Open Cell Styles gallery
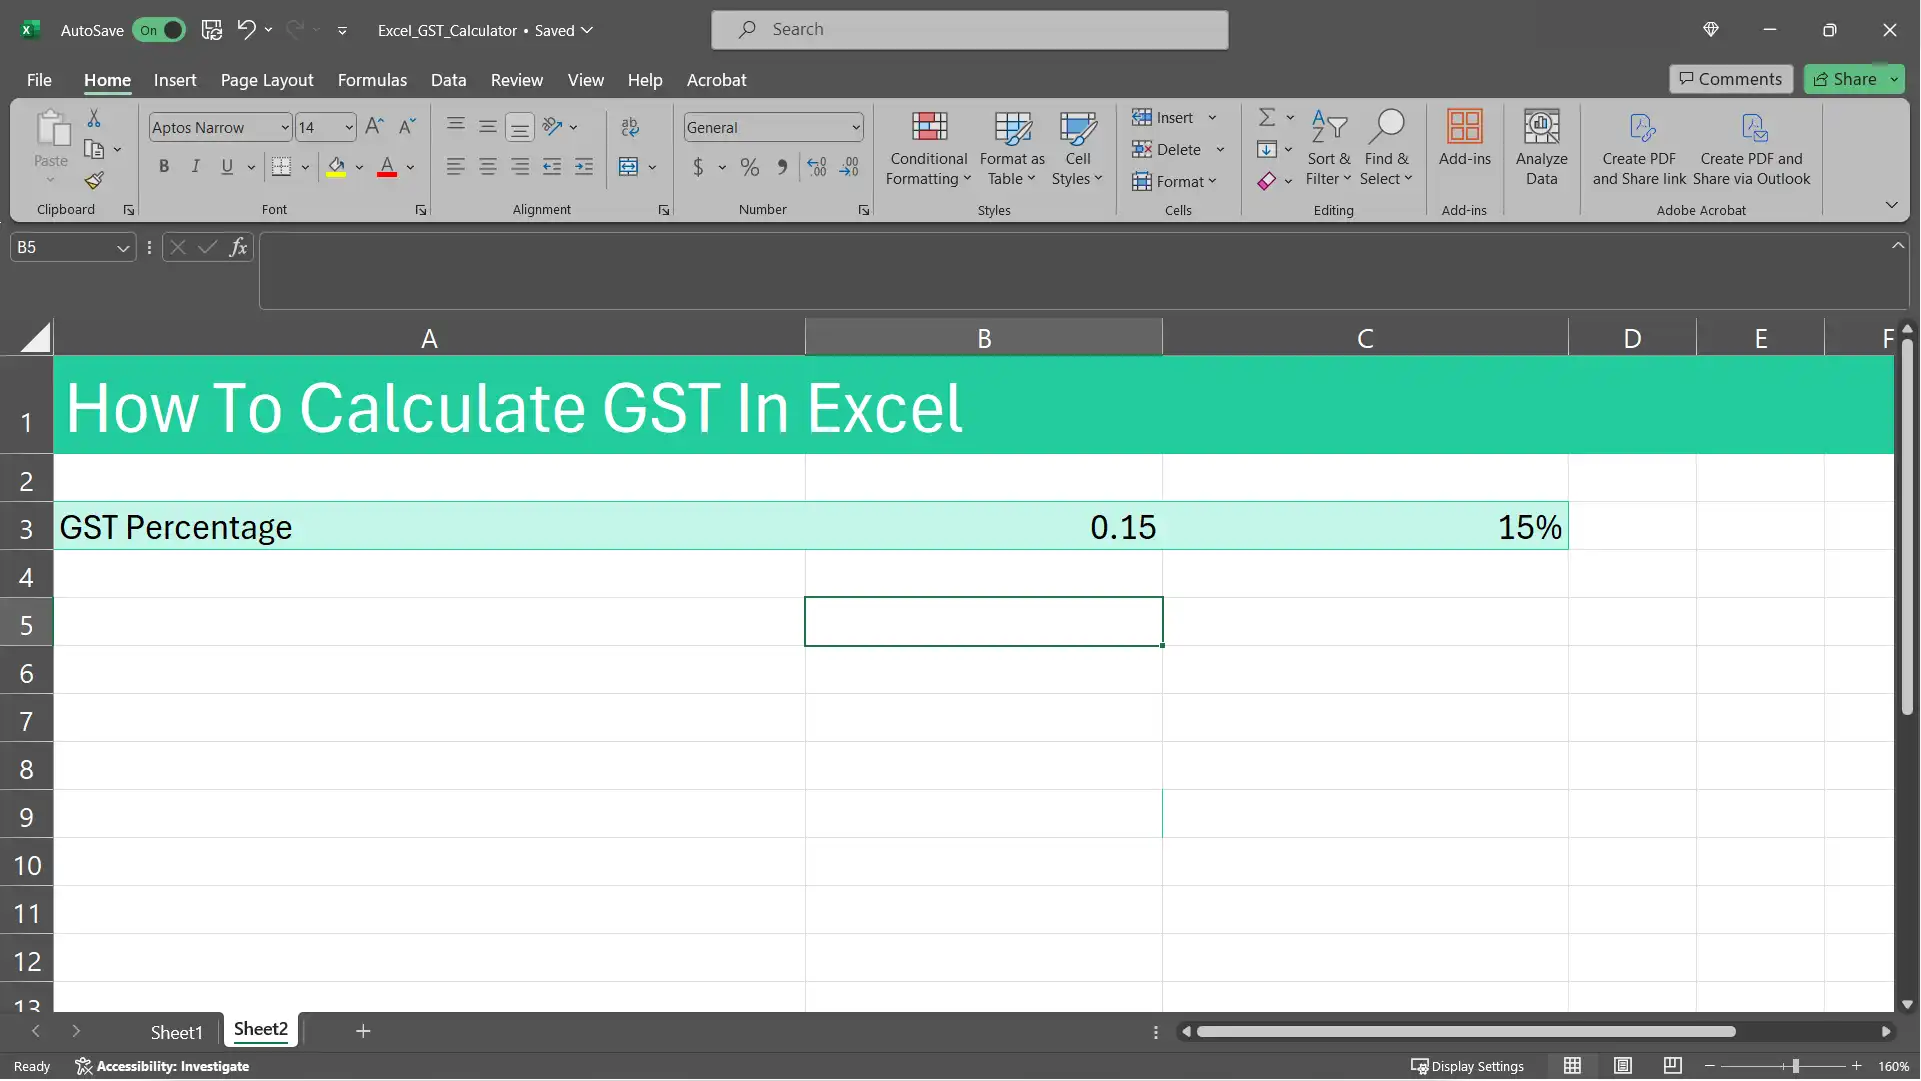Image resolution: width=1921 pixels, height=1081 pixels. tap(1077, 149)
